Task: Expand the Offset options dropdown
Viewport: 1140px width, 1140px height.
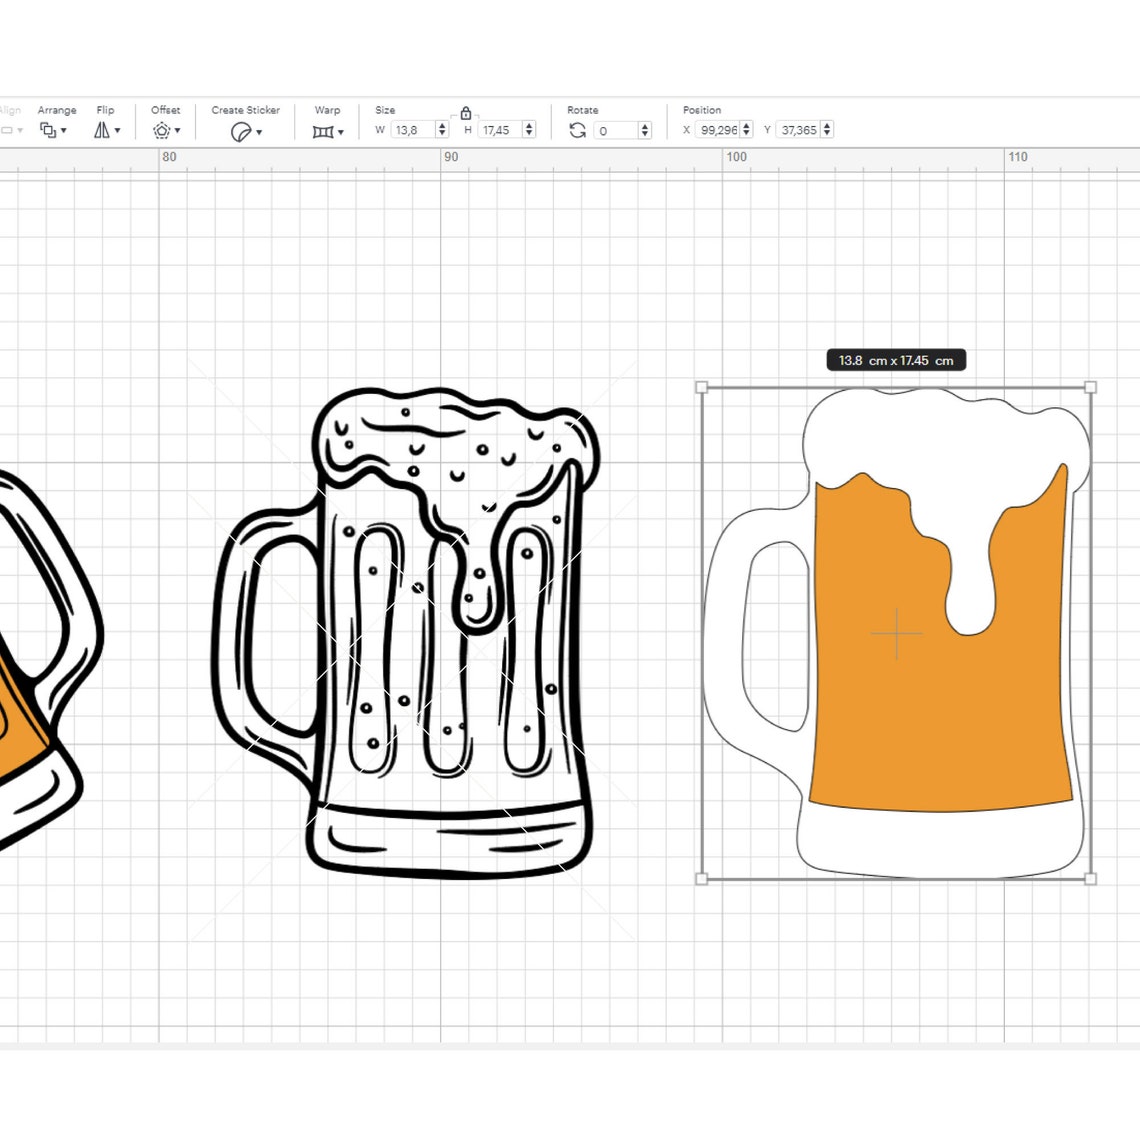Action: tap(175, 131)
